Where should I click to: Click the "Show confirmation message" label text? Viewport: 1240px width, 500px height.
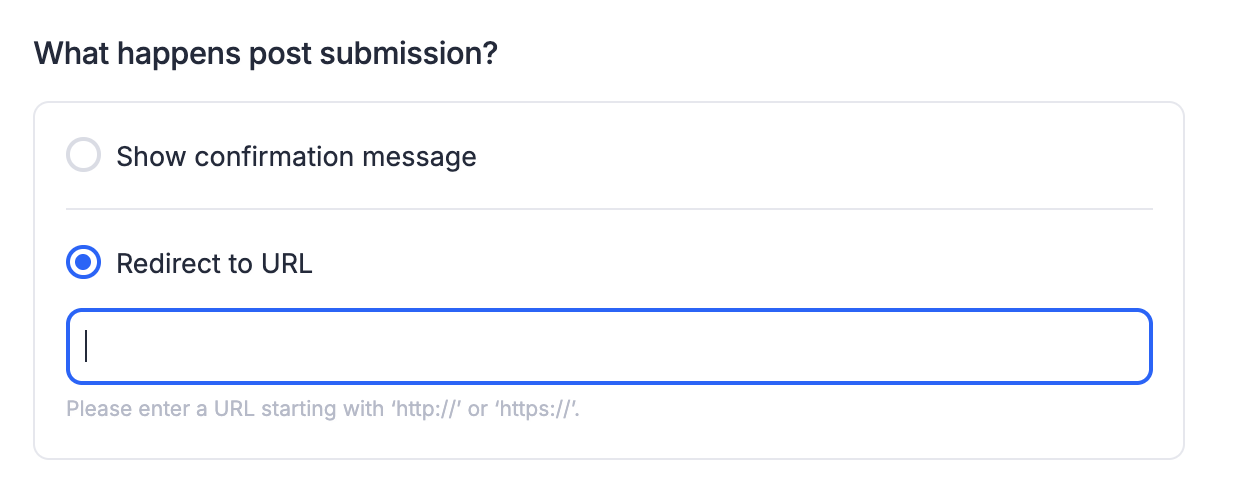[x=296, y=157]
